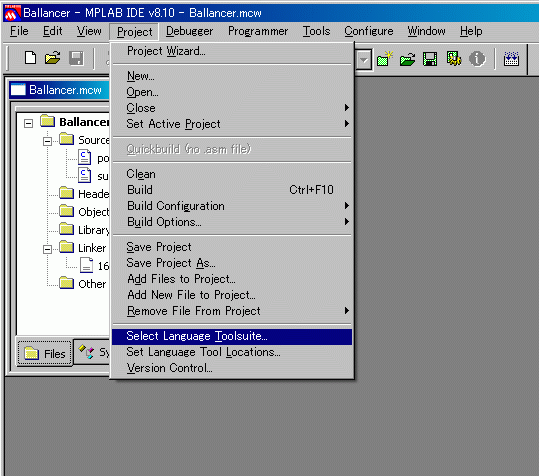Choose Set Language Tool Locations...
This screenshot has width=539, height=476.
232,352
